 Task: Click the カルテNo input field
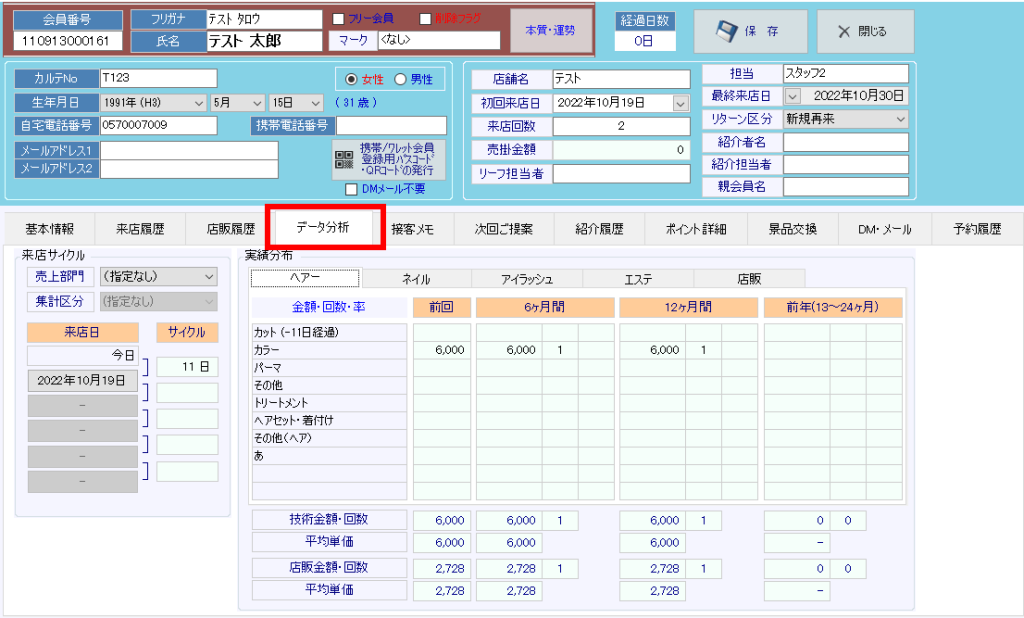pos(158,79)
